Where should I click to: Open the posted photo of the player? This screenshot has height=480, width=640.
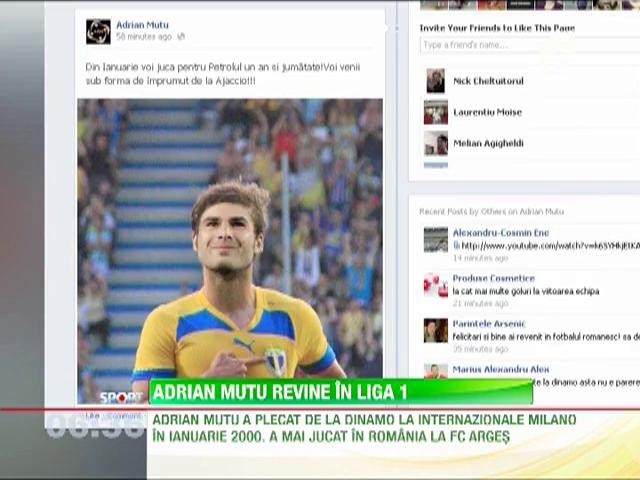coord(230,251)
